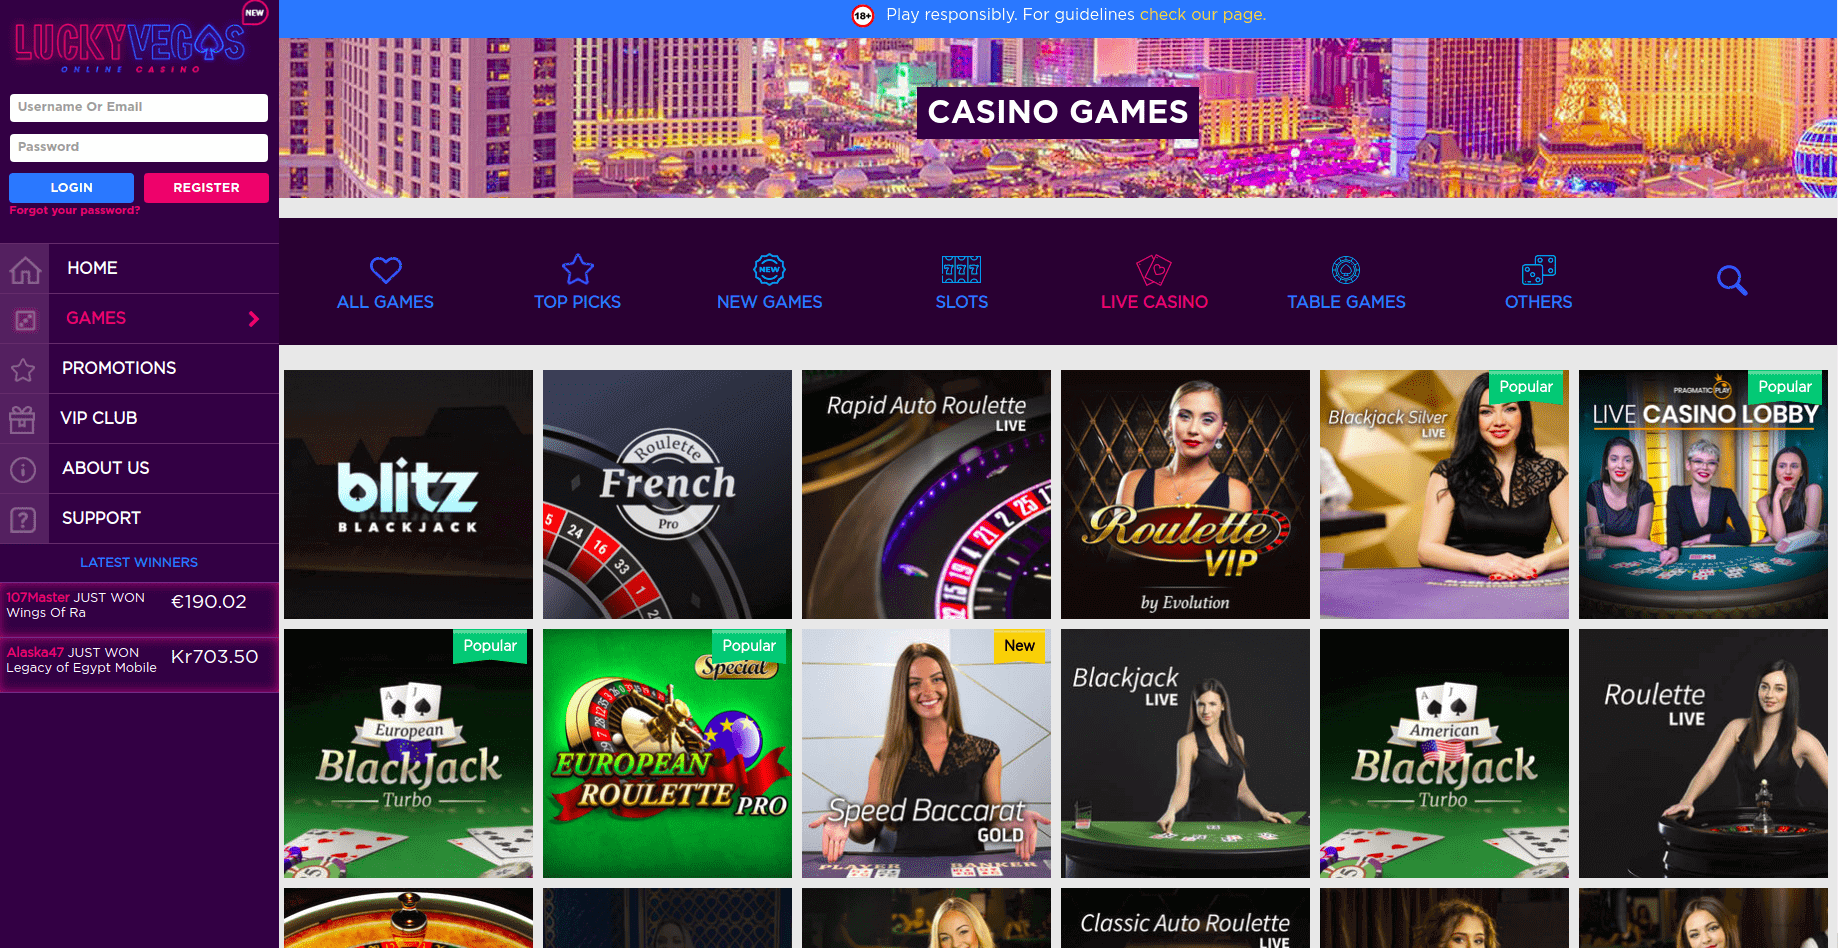The height and width of the screenshot is (948, 1838).
Task: Open Promotions in the sidebar
Action: 119,368
